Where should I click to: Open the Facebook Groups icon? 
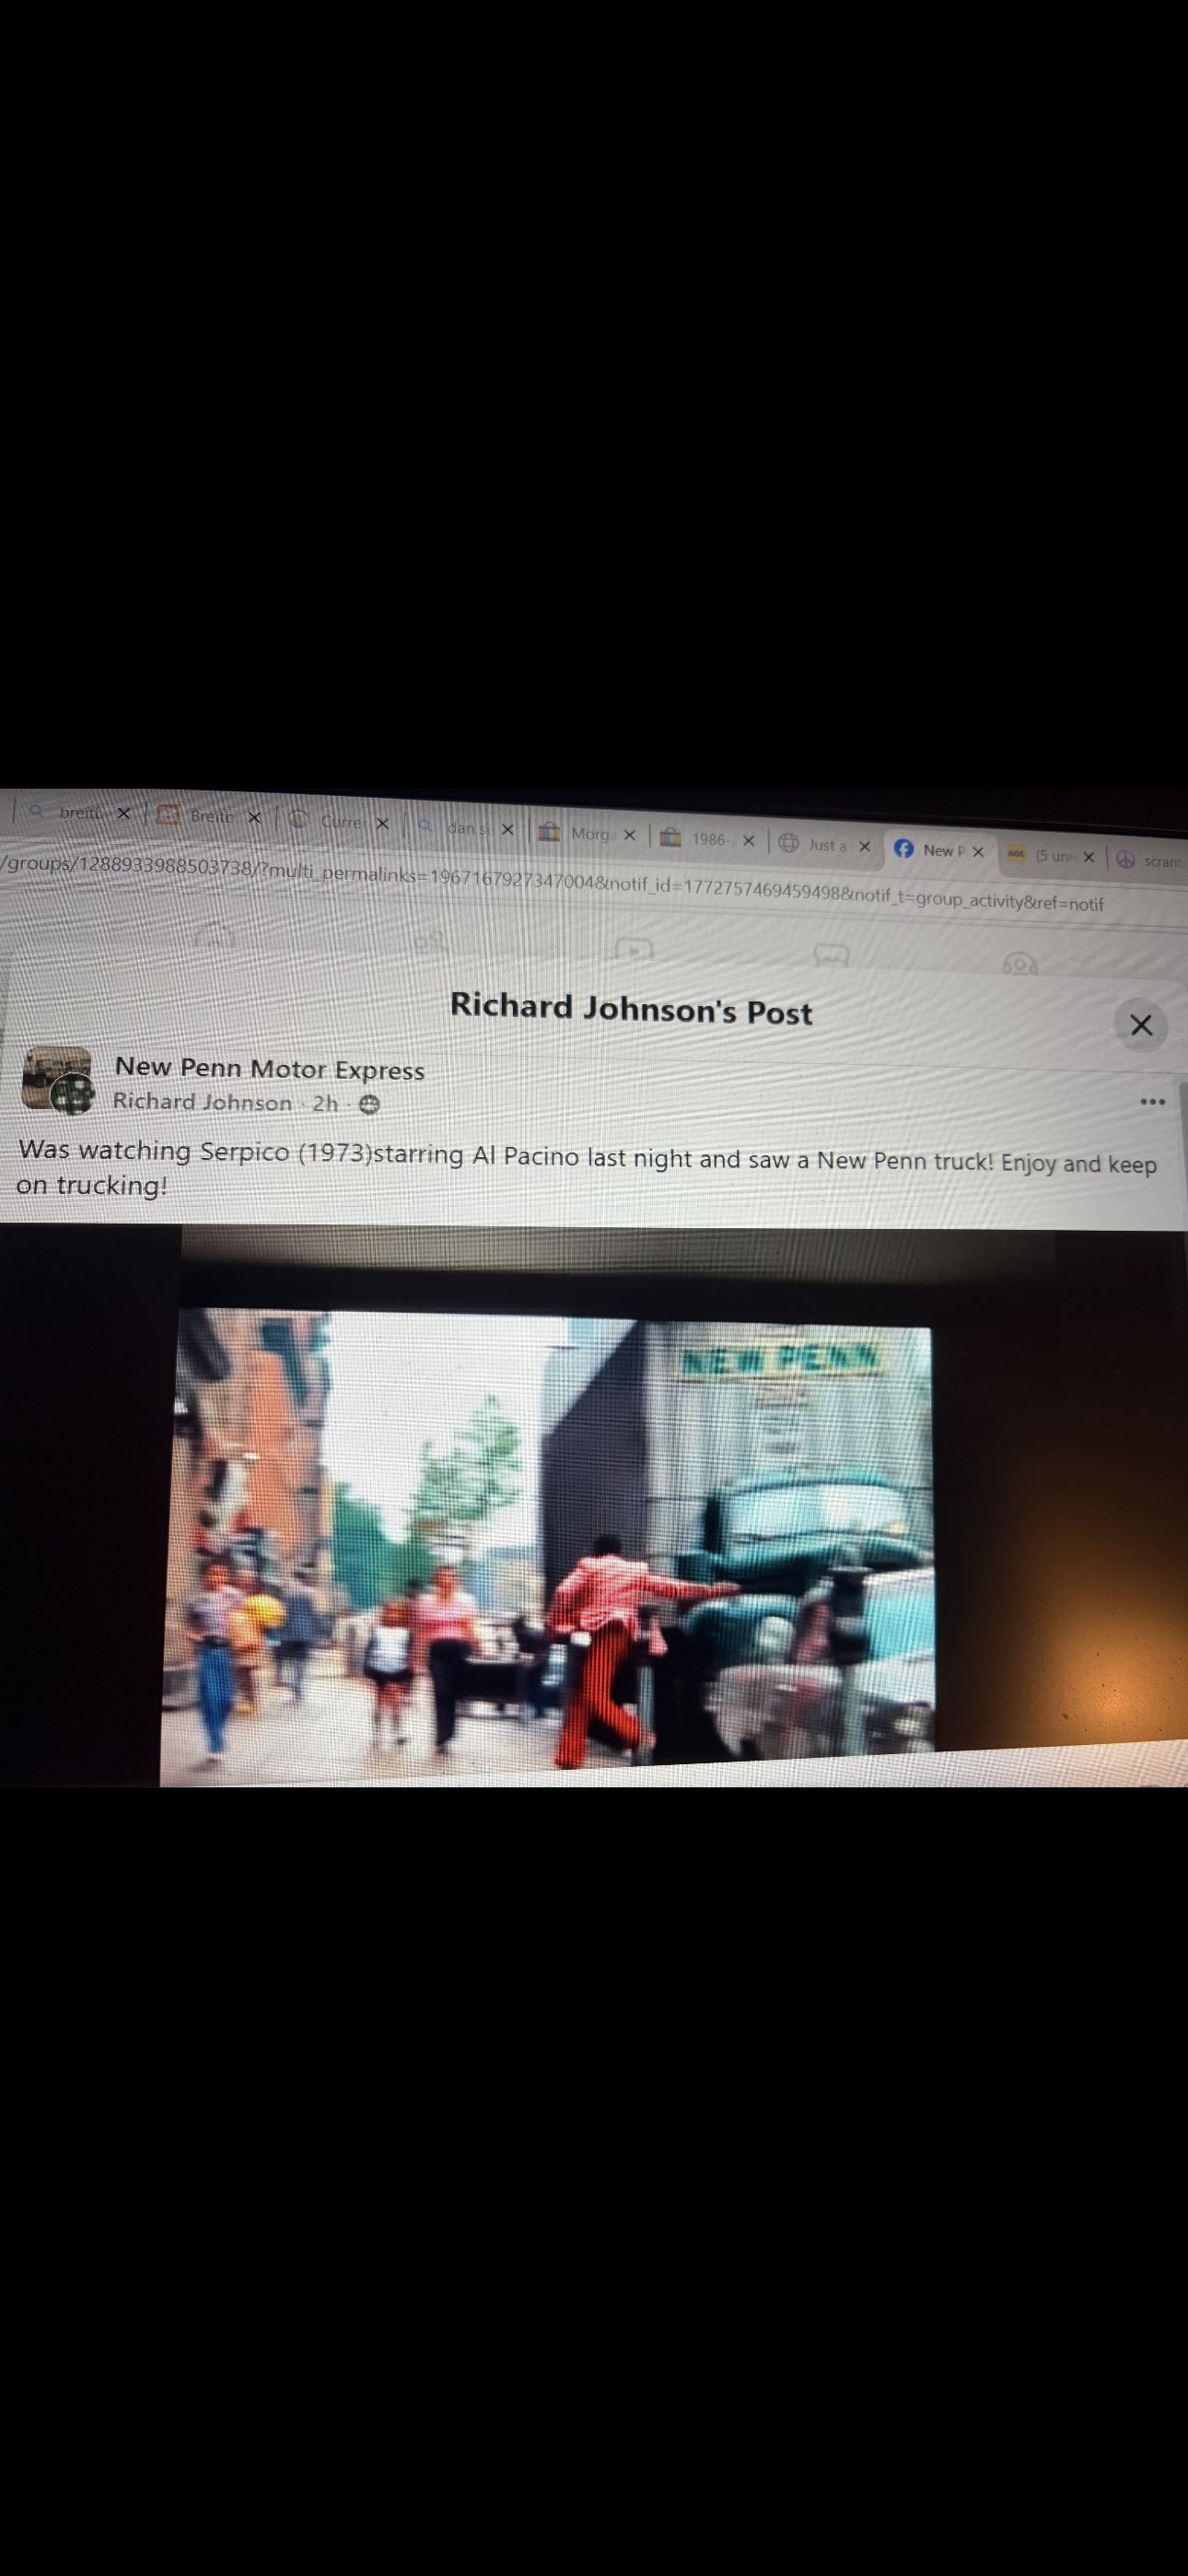click(x=1020, y=963)
